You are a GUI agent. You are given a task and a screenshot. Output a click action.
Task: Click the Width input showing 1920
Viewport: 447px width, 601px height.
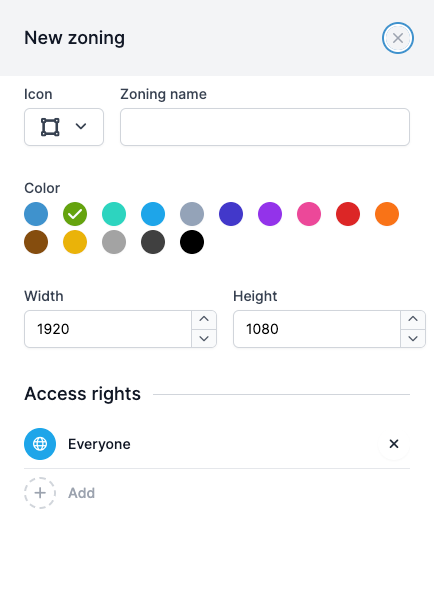[x=108, y=329]
